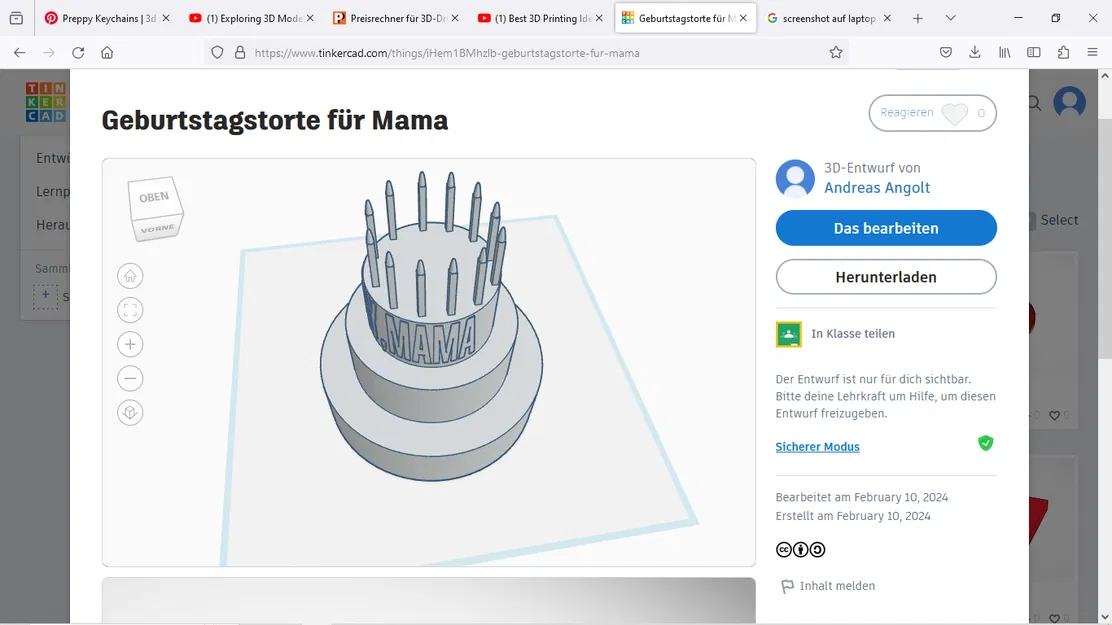Click Inhalt melden link
The image size is (1112, 625).
(x=837, y=586)
